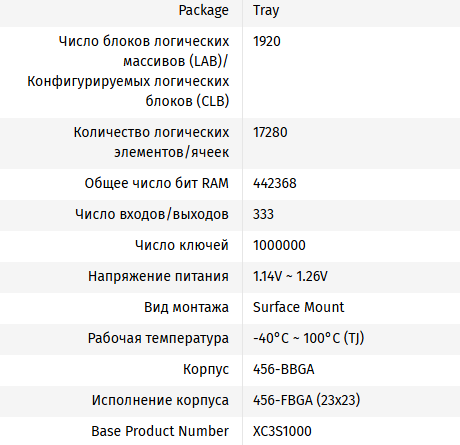Viewport: 460px width, 445px height.
Task: Select the Surface Mount value
Action: [298, 307]
